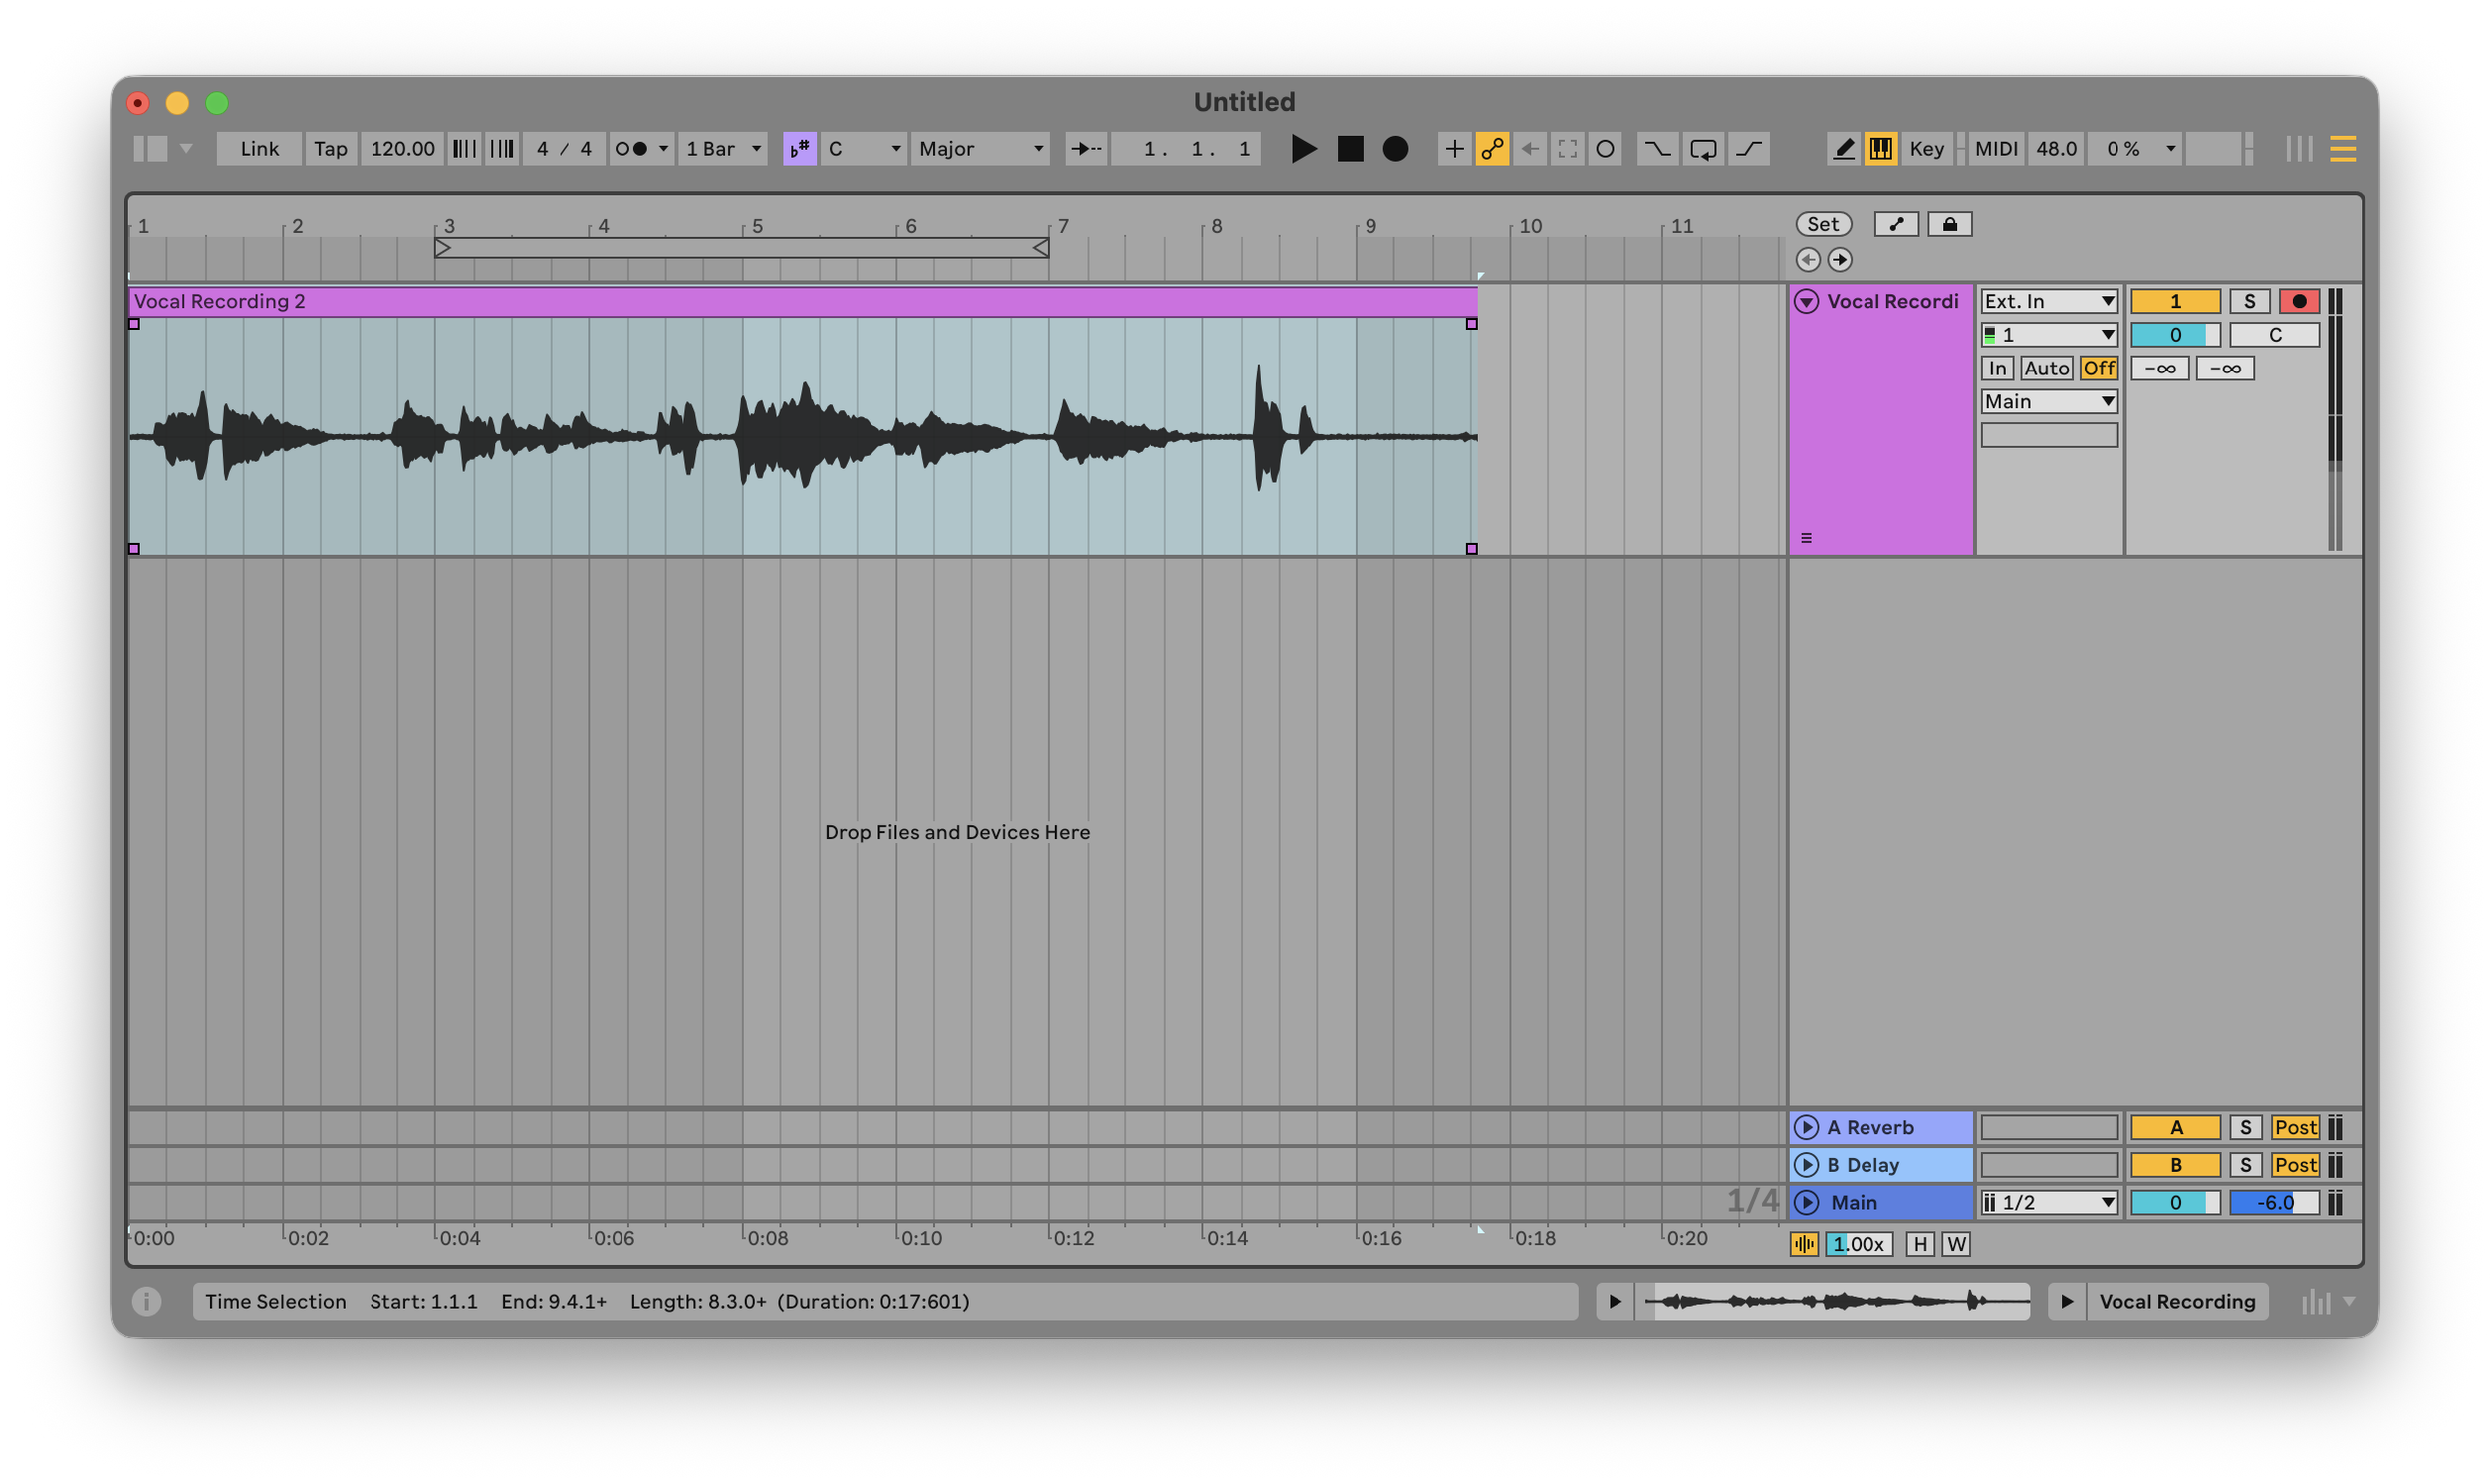Open the Main output routing dropdown on vocal track
The image size is (2490, 1484).
(2049, 401)
